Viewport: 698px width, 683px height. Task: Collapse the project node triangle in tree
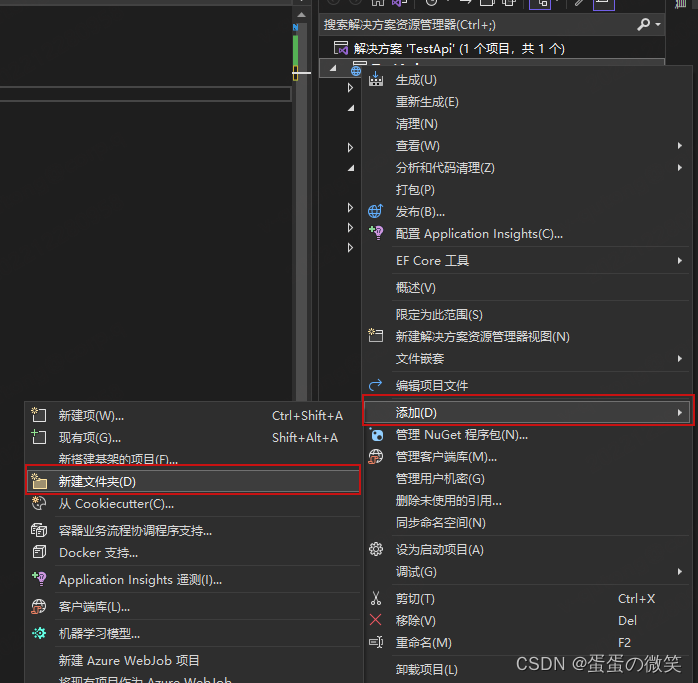tap(333, 68)
